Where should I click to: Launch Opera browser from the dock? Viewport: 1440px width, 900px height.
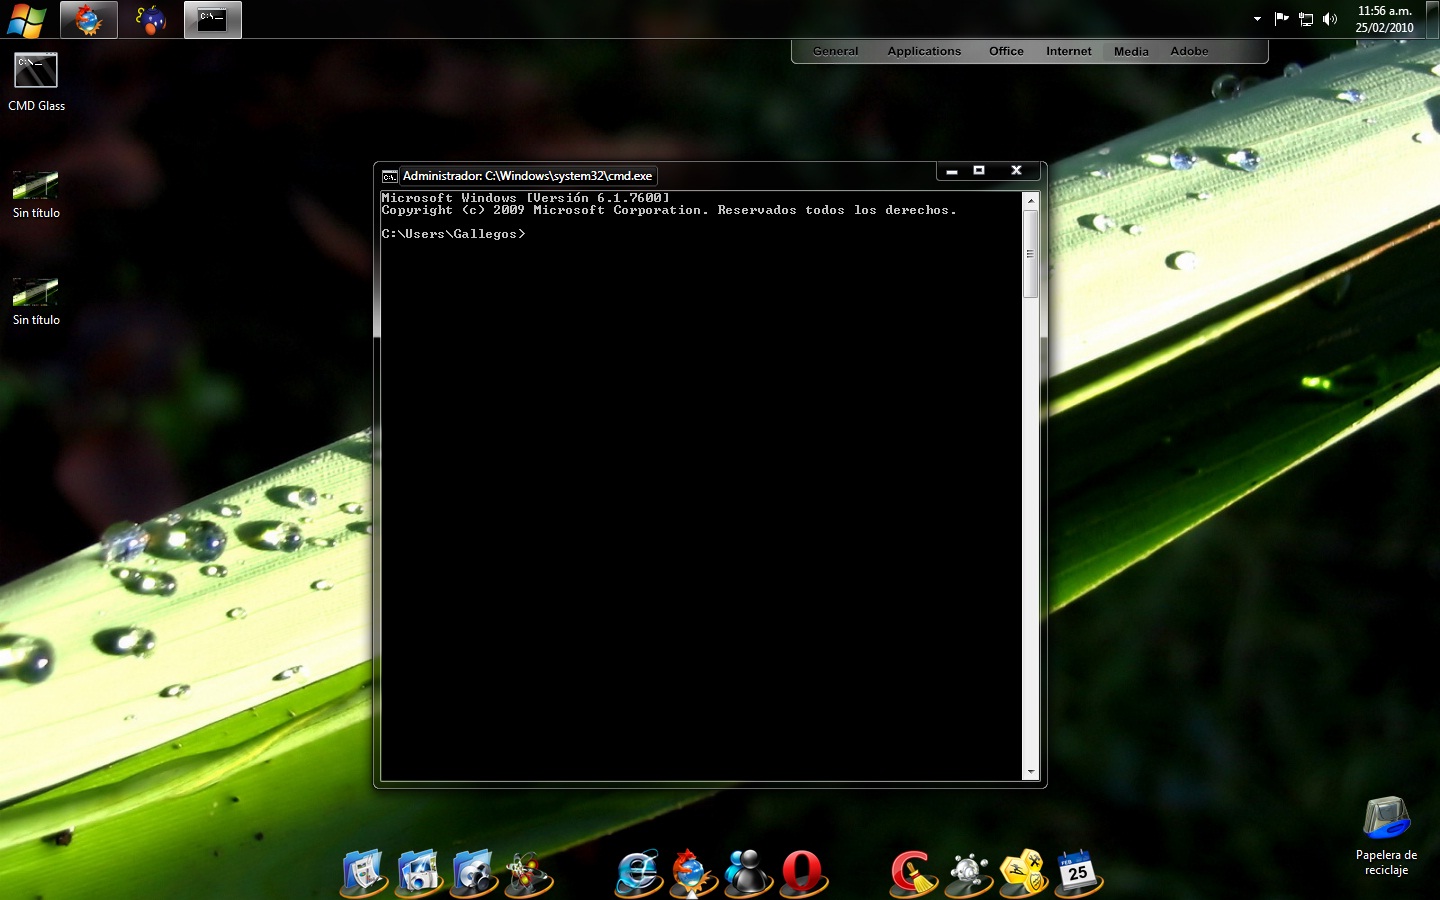tap(802, 872)
